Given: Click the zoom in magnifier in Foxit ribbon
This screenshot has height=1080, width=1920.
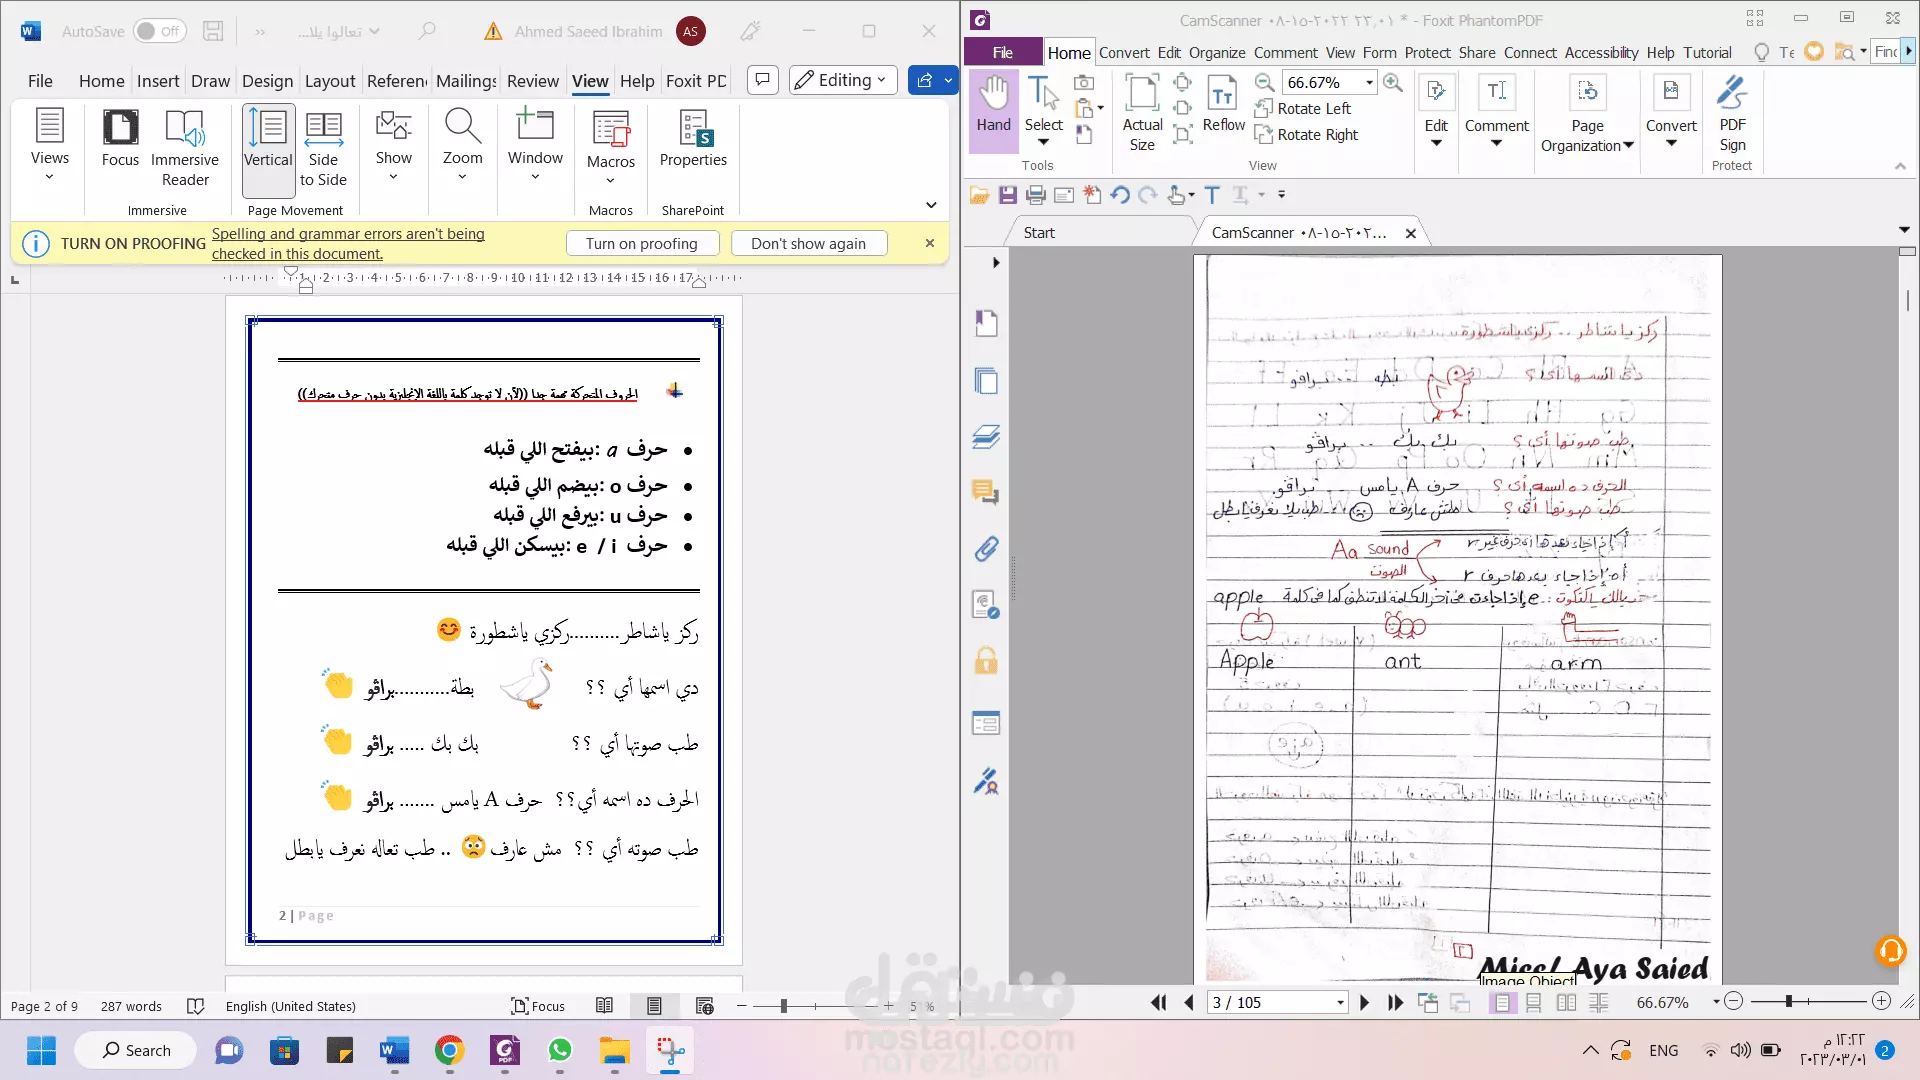Looking at the screenshot, I should click(x=1393, y=82).
